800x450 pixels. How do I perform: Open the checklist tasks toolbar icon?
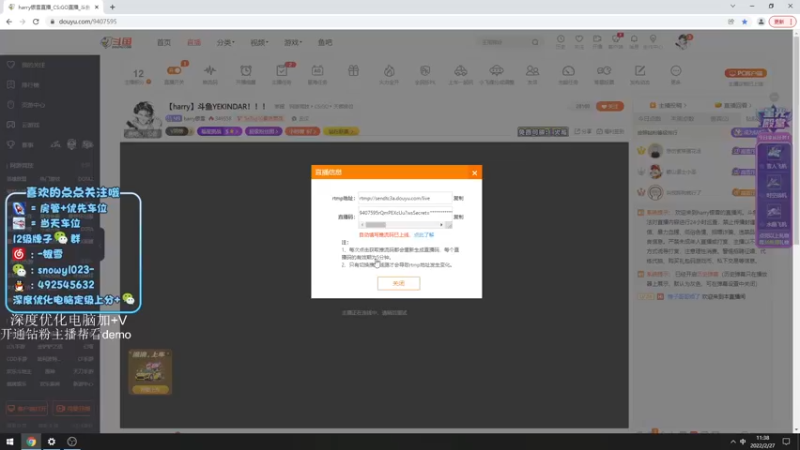pyautogui.click(x=282, y=70)
